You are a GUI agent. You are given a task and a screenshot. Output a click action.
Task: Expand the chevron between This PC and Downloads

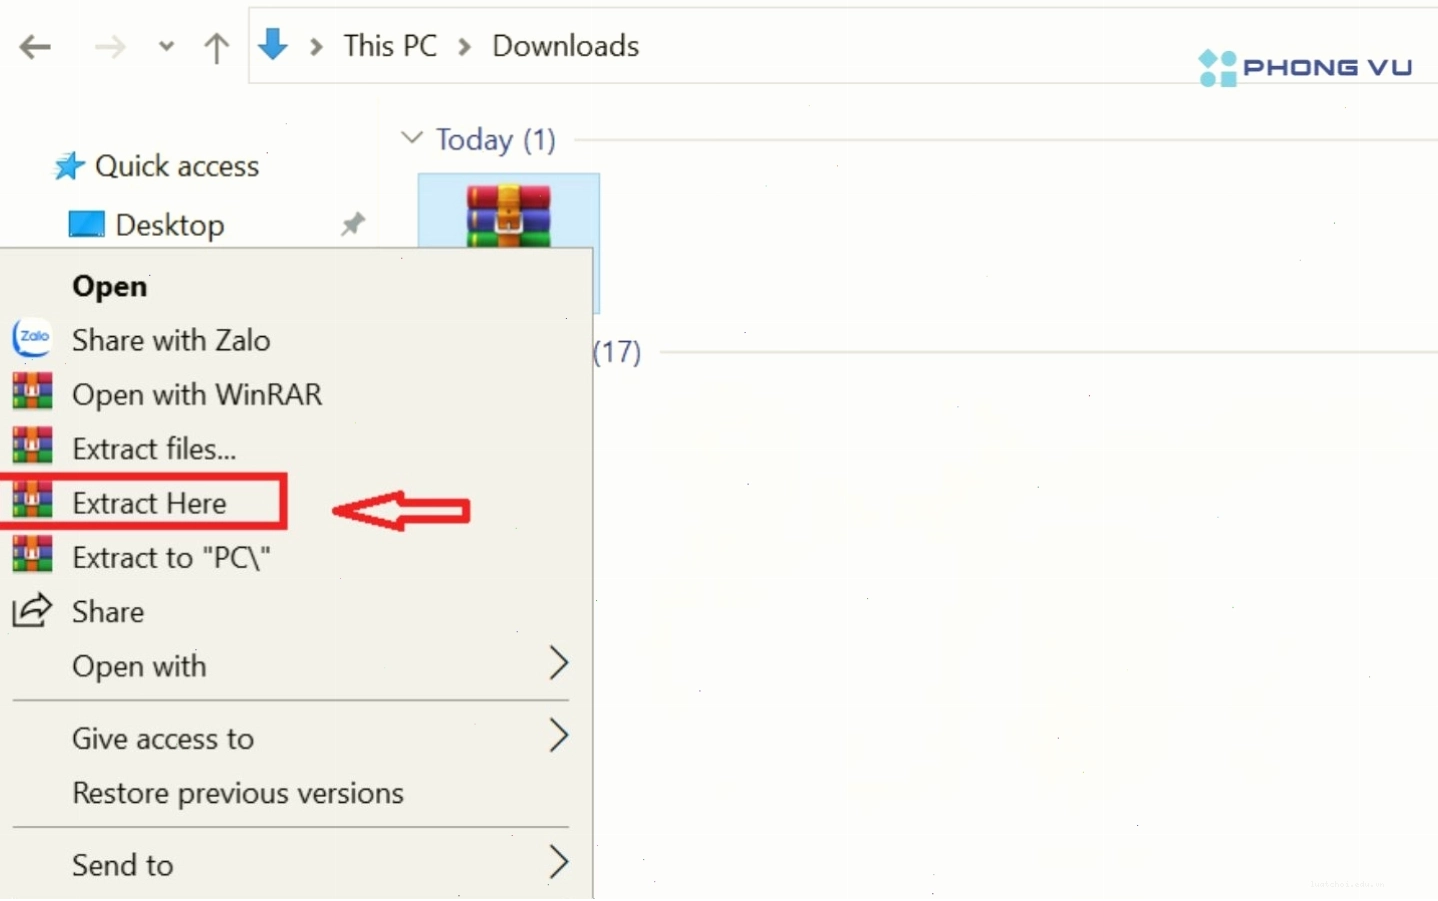tap(464, 46)
